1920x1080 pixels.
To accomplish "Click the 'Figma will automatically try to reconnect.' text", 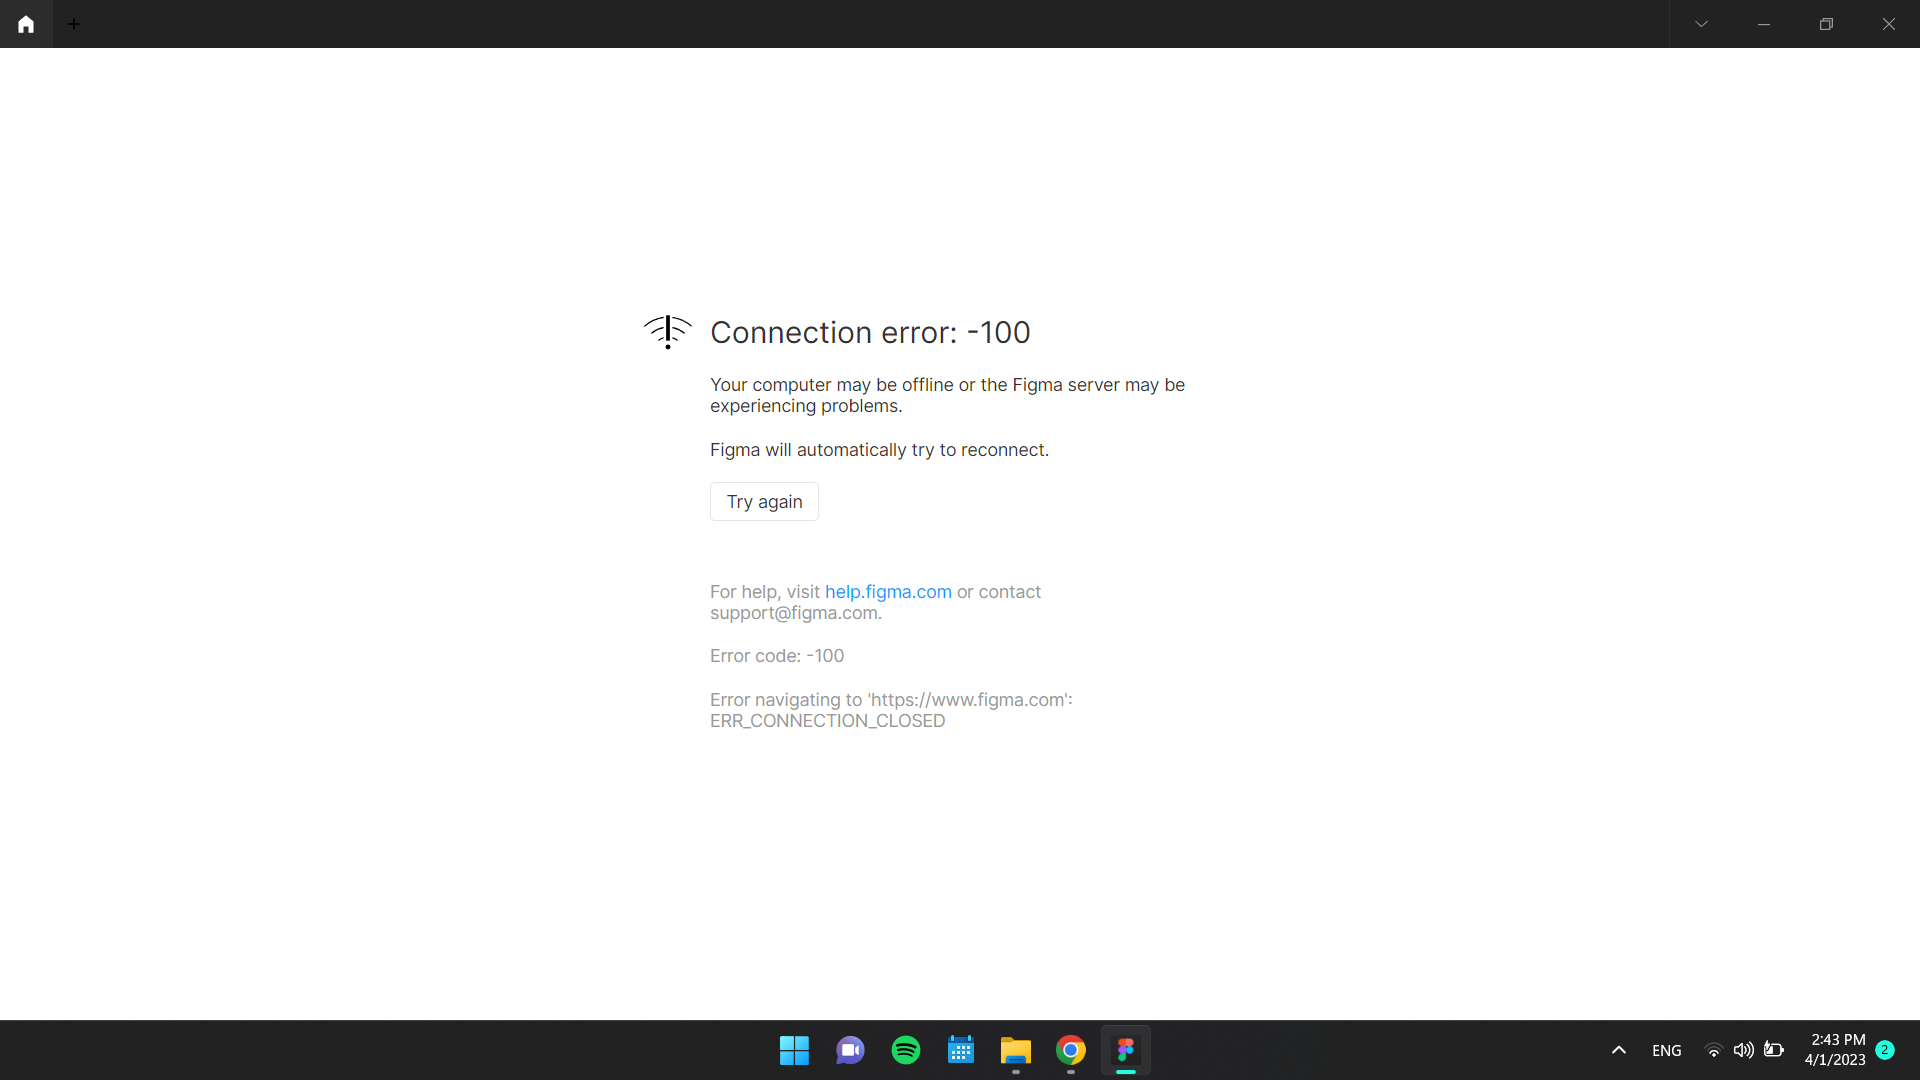I will tap(879, 450).
